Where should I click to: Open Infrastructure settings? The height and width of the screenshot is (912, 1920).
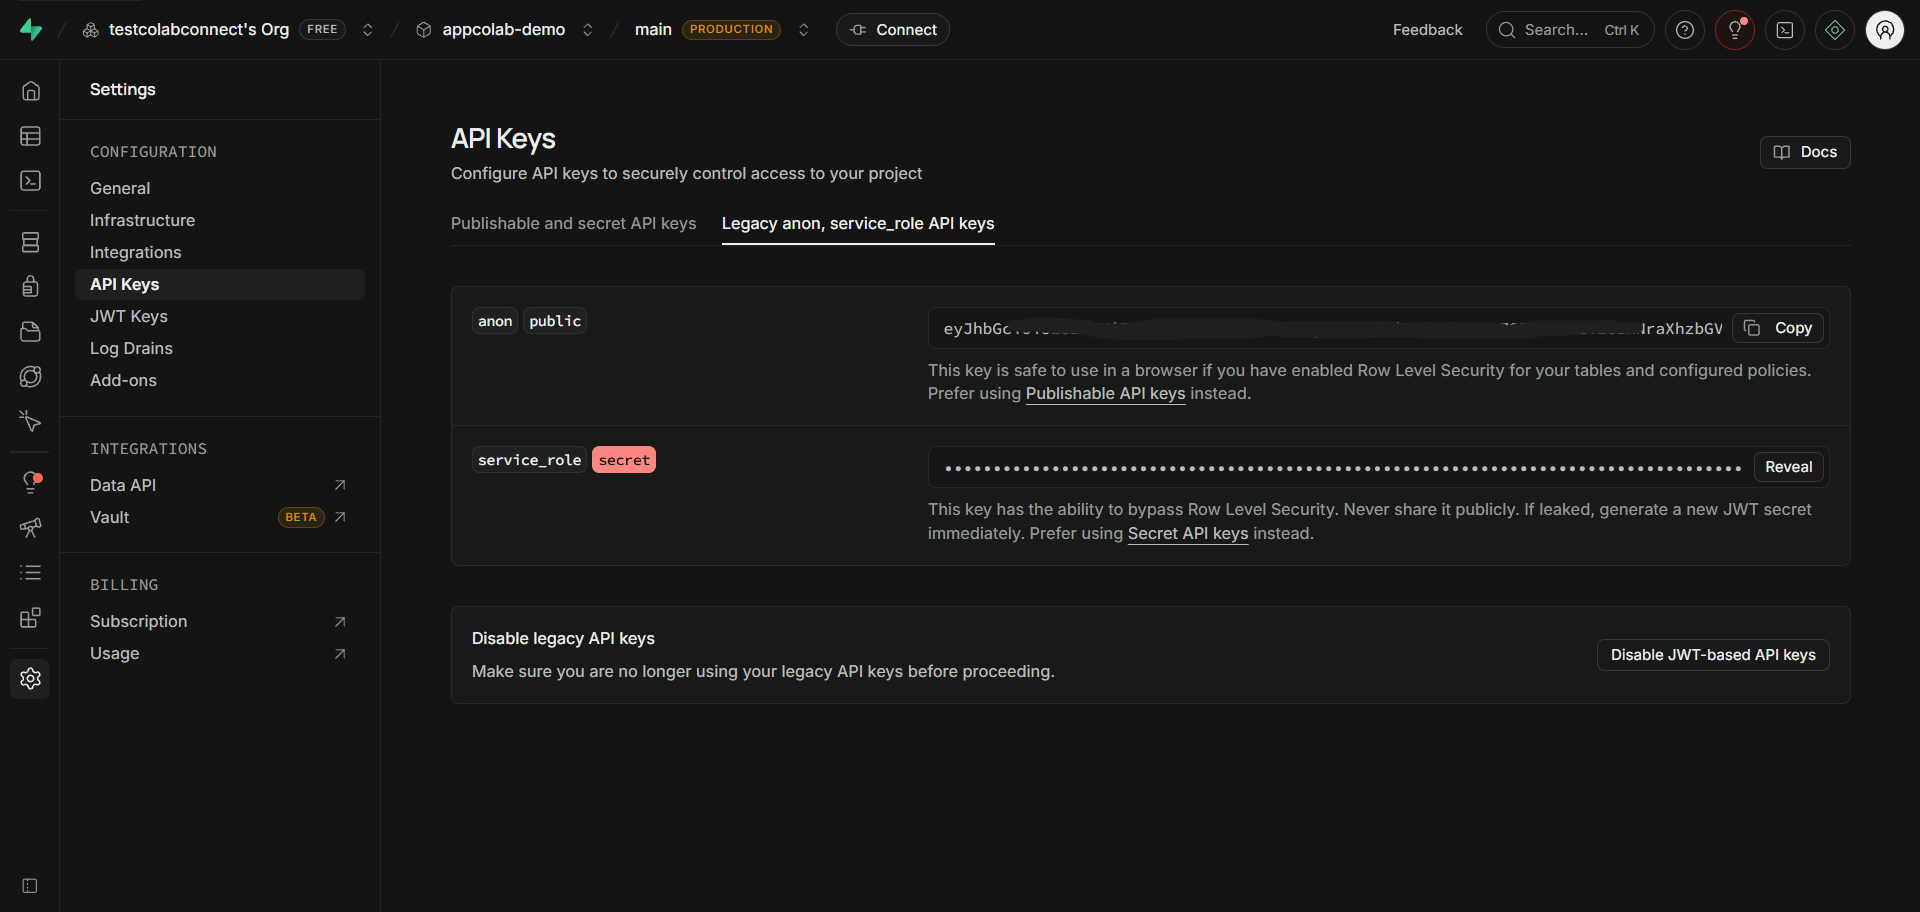tap(142, 220)
